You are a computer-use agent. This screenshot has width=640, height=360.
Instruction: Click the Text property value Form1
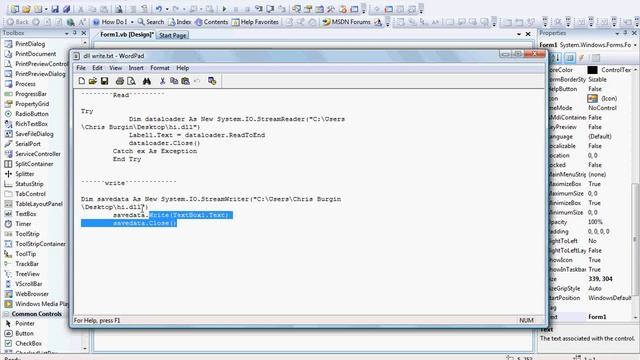(597, 317)
